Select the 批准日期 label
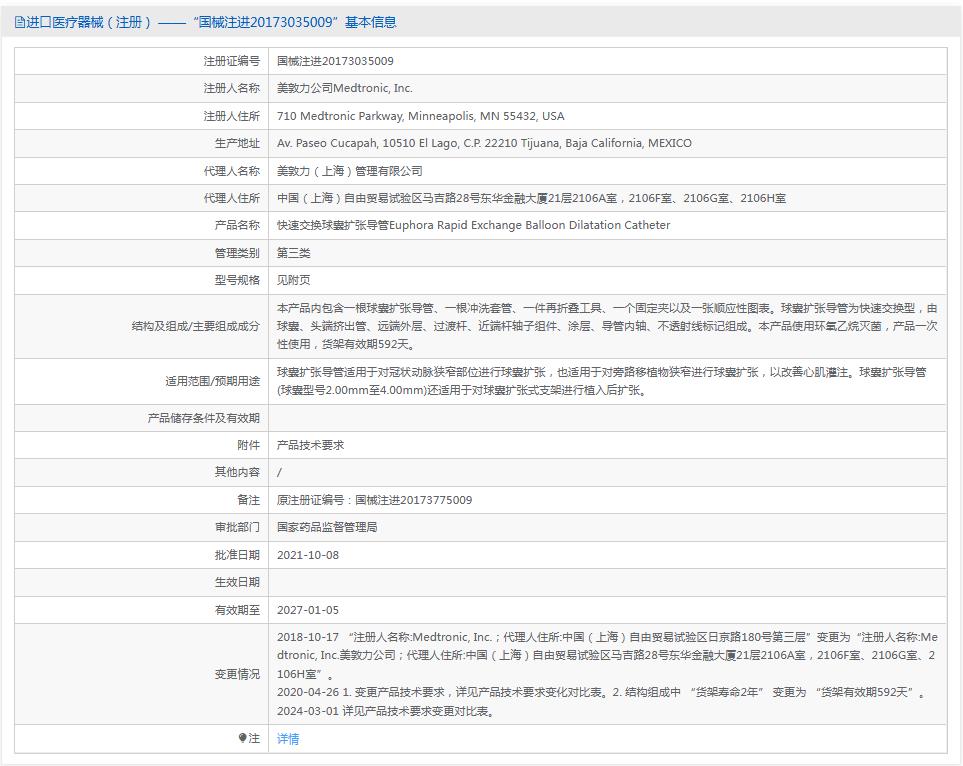This screenshot has height=766, width=963. 237,555
